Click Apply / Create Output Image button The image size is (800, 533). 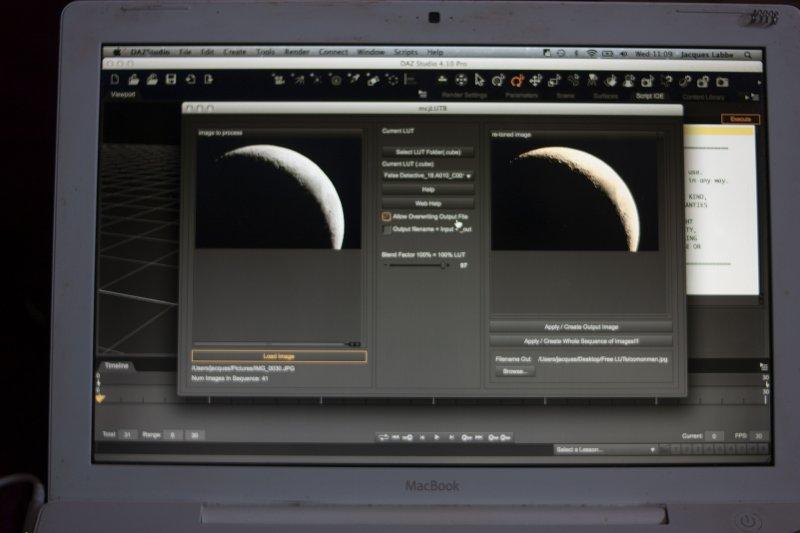point(581,327)
